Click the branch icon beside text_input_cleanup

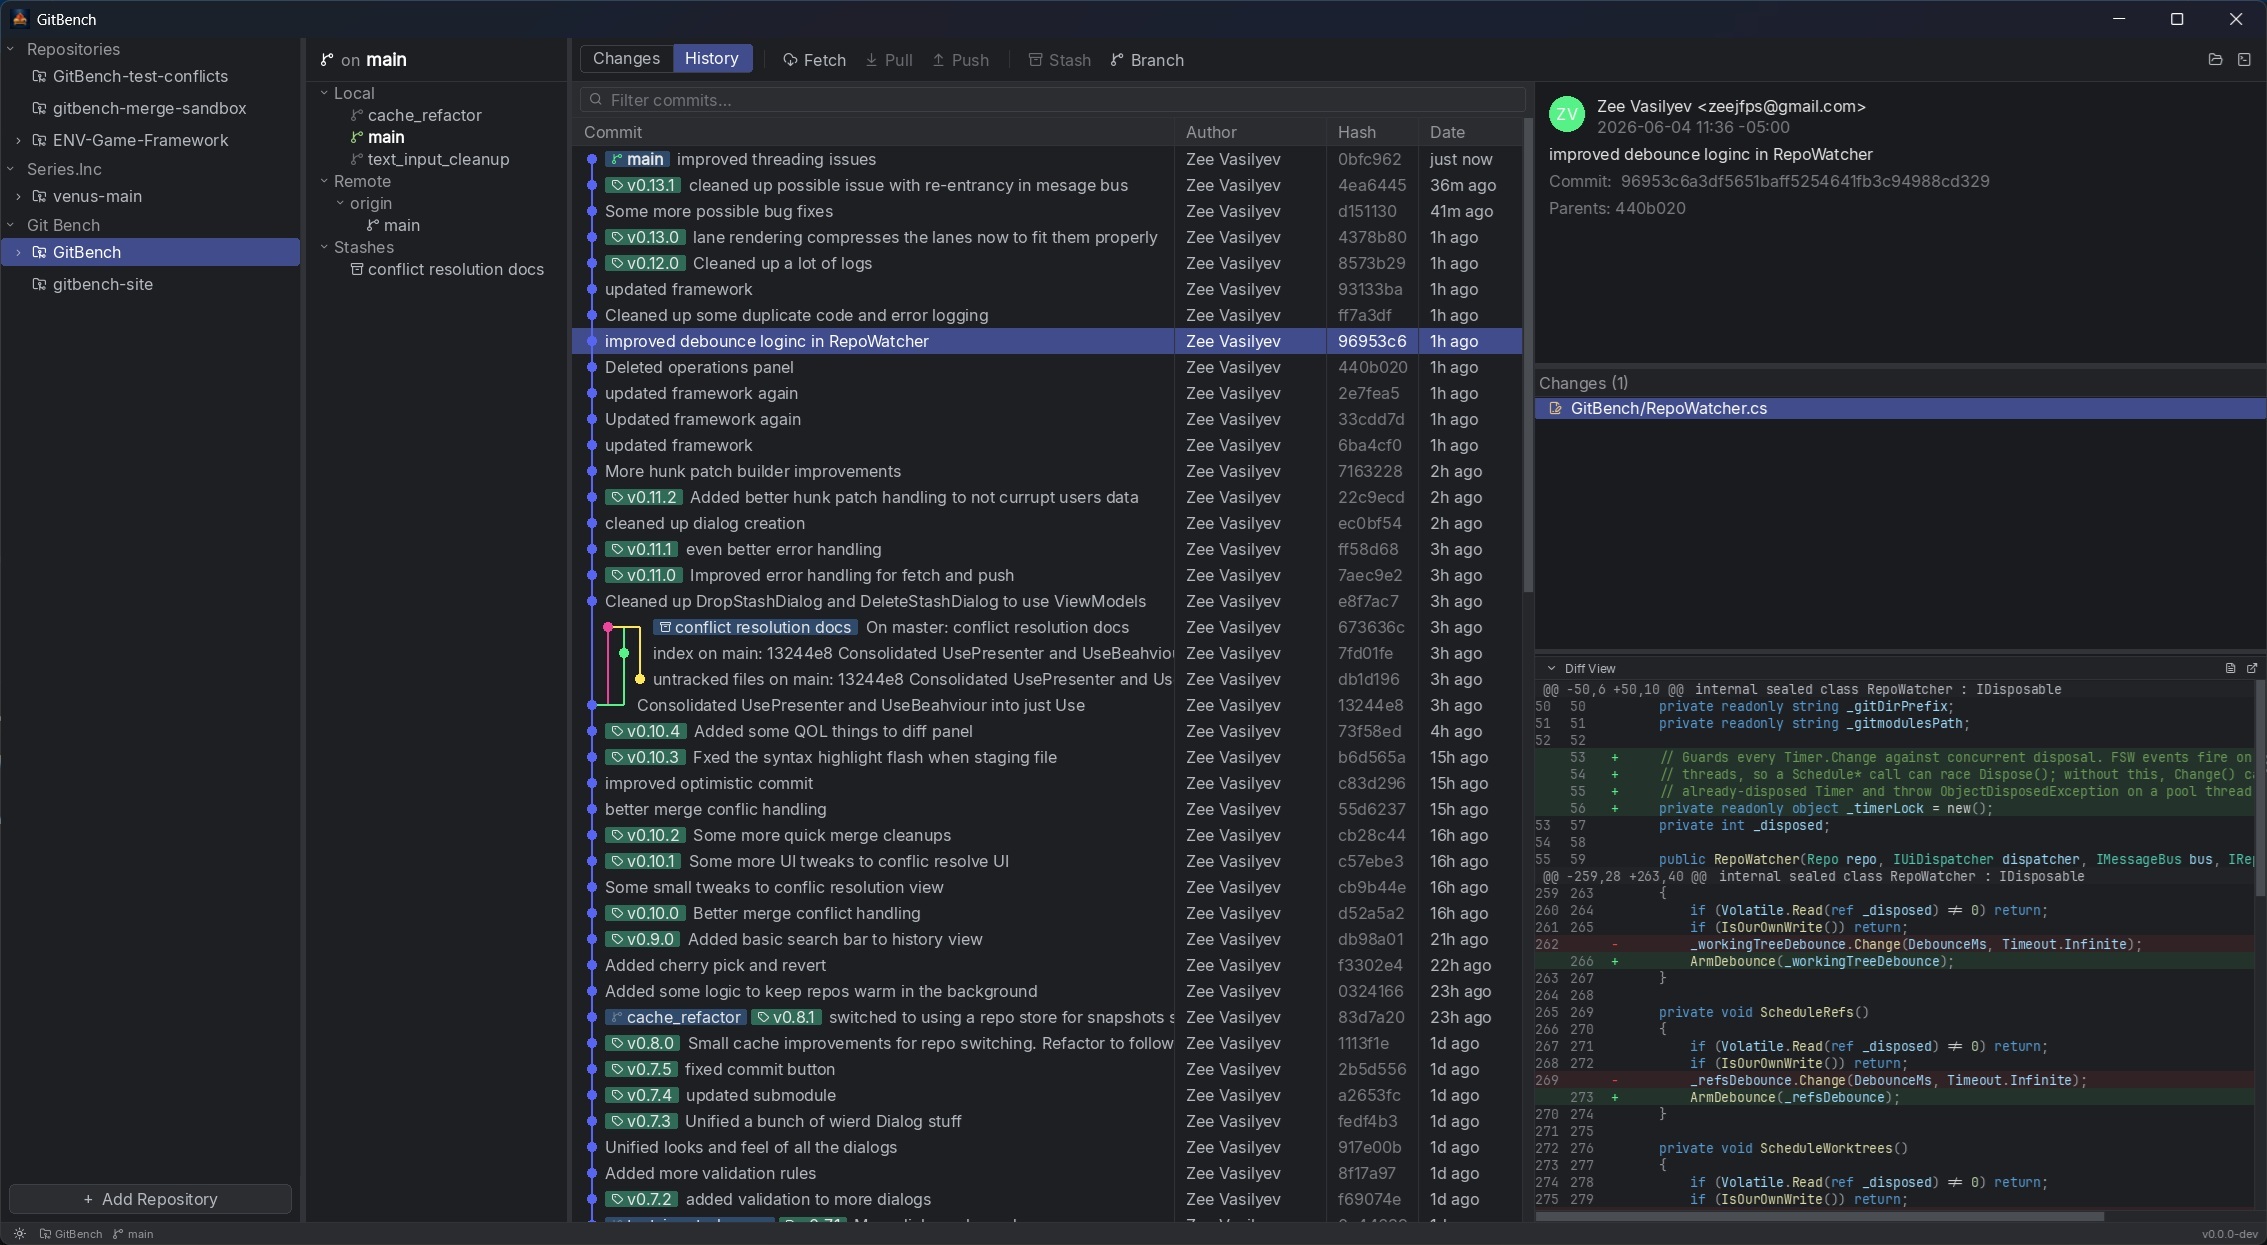[x=356, y=159]
